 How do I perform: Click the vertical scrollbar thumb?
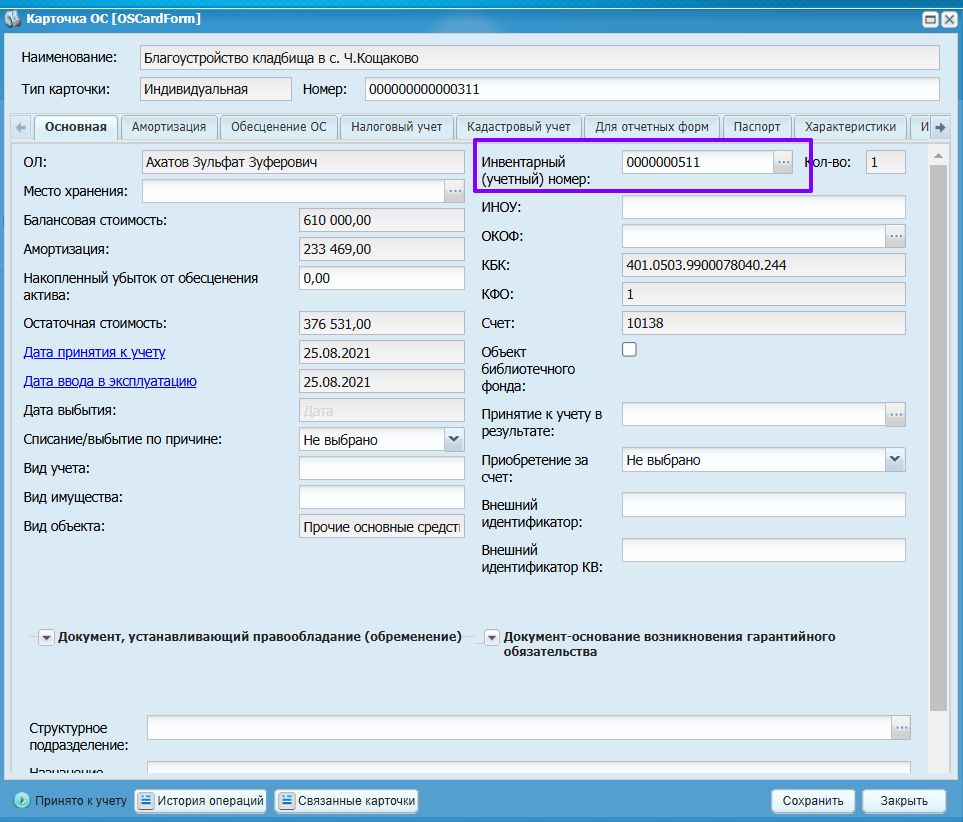tap(938, 437)
